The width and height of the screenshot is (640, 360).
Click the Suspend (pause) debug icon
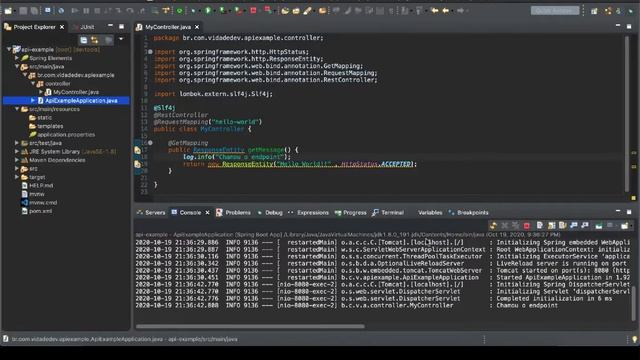coord(86,11)
